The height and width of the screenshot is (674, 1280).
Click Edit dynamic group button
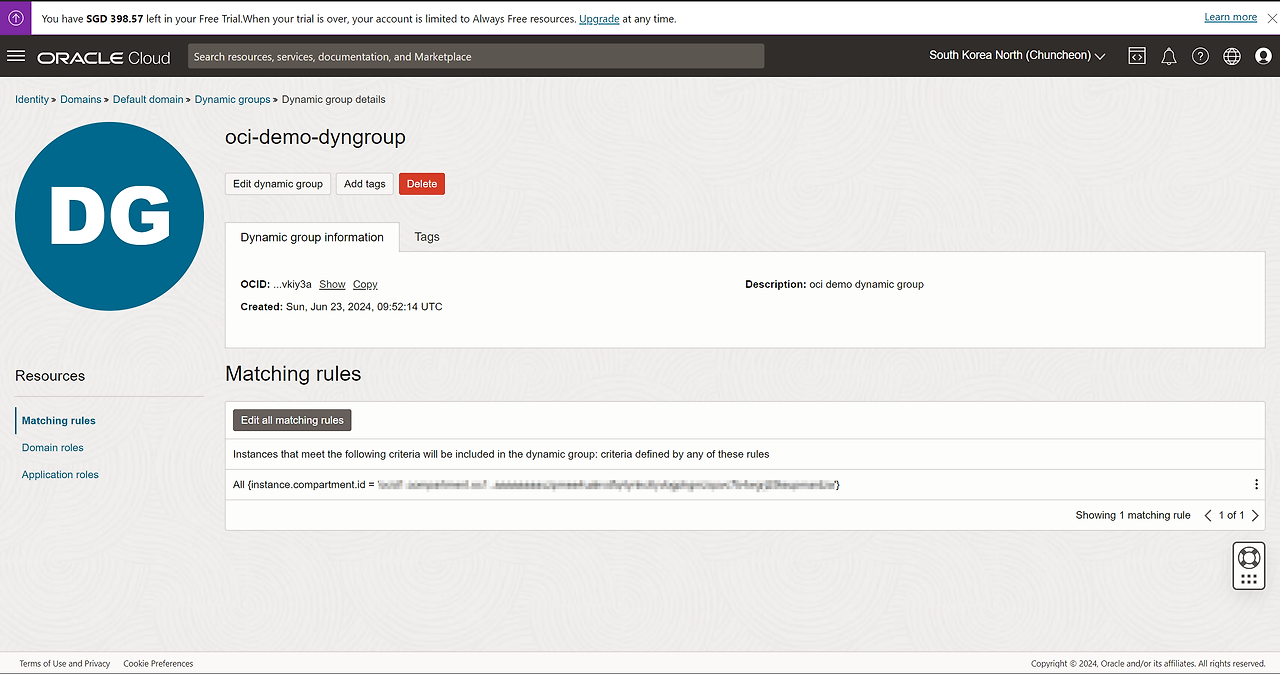coord(278,184)
